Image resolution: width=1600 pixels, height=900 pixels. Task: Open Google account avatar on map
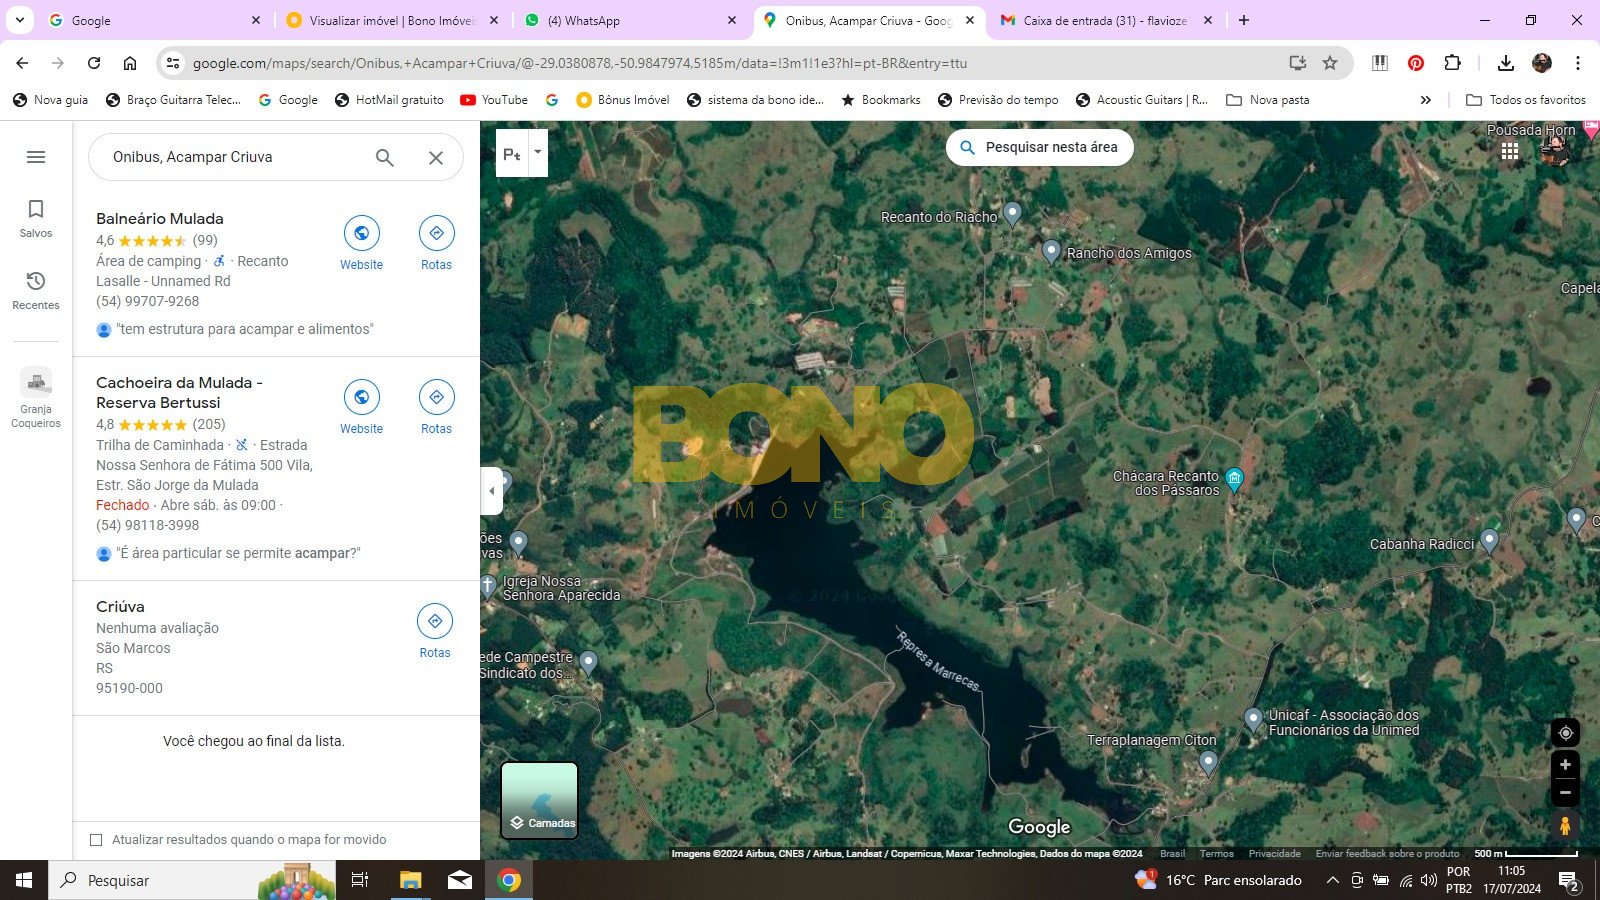1555,151
